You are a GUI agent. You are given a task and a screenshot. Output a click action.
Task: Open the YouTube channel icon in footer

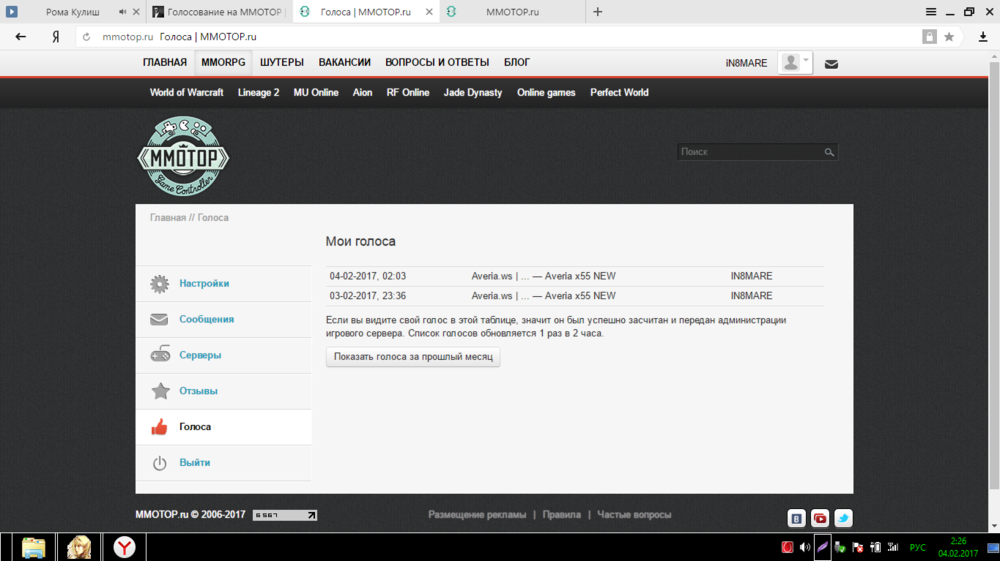pyautogui.click(x=820, y=518)
